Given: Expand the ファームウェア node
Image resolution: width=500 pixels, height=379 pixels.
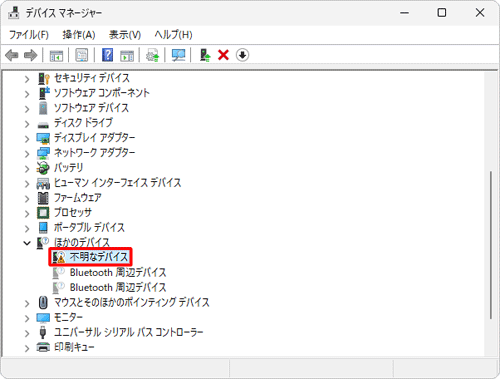Looking at the screenshot, I should (27, 199).
